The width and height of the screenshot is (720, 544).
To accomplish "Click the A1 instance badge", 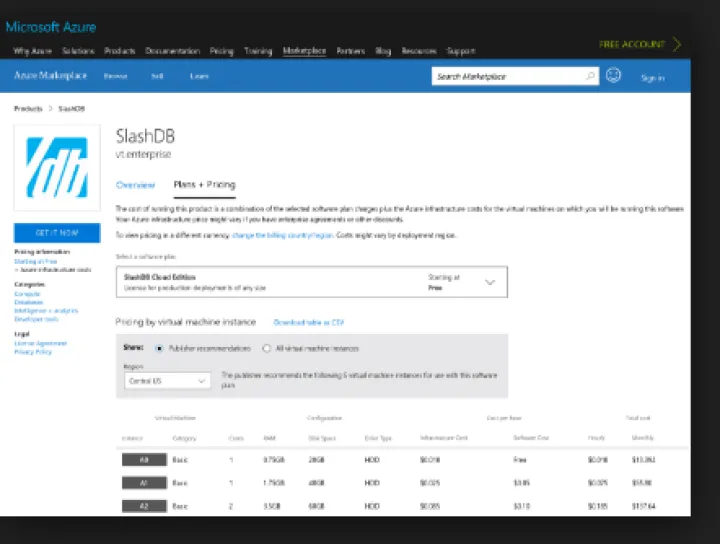I will pos(144,483).
